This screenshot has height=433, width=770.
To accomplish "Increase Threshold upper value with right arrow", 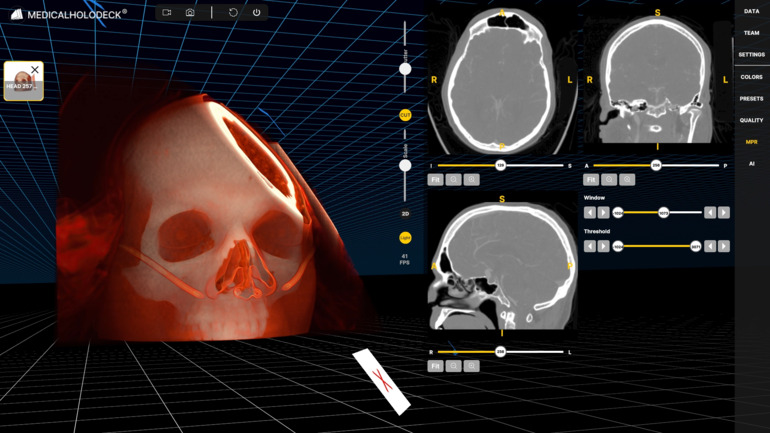I will click(724, 246).
